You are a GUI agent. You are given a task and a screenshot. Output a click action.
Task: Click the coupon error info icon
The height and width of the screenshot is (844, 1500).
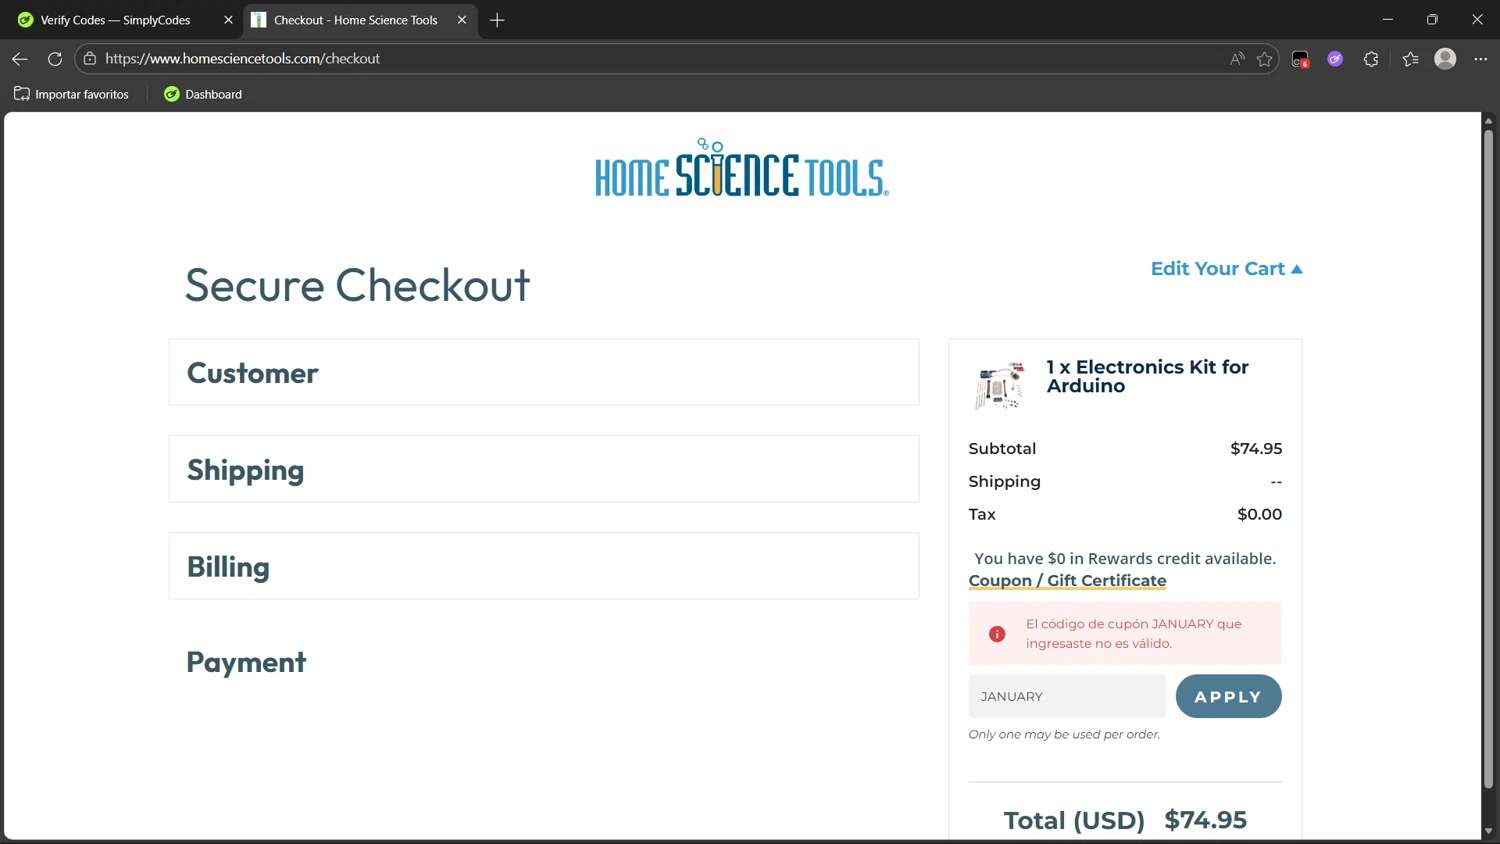coord(997,634)
